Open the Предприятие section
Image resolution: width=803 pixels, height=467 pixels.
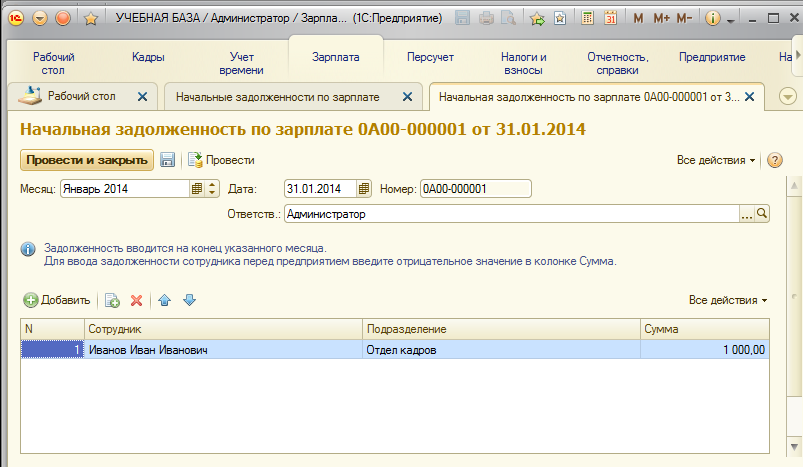point(712,57)
